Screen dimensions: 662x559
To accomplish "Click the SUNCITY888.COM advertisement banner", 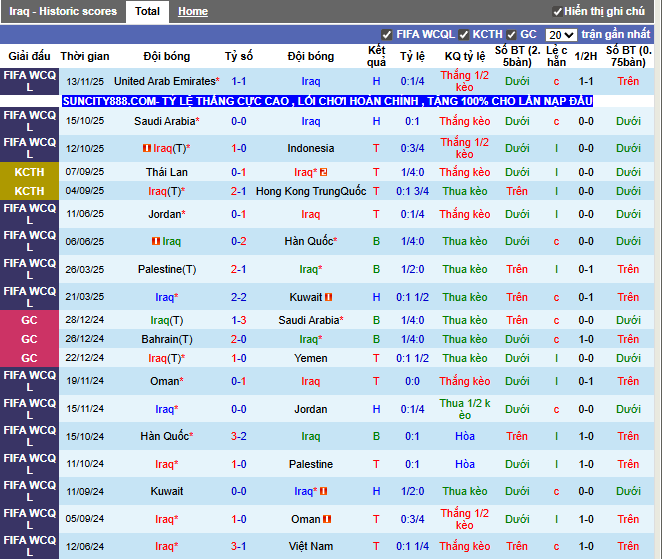I will click(327, 101).
